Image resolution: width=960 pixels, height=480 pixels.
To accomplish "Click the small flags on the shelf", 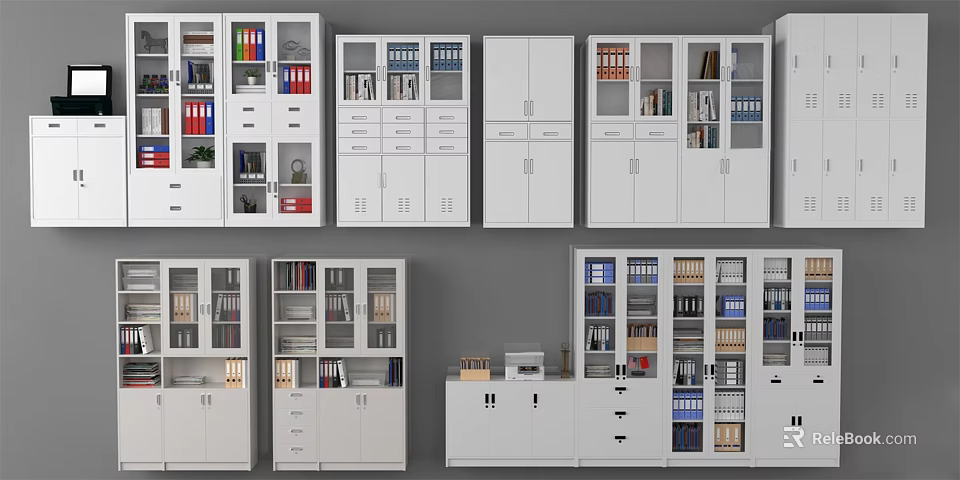I will [x=638, y=364].
